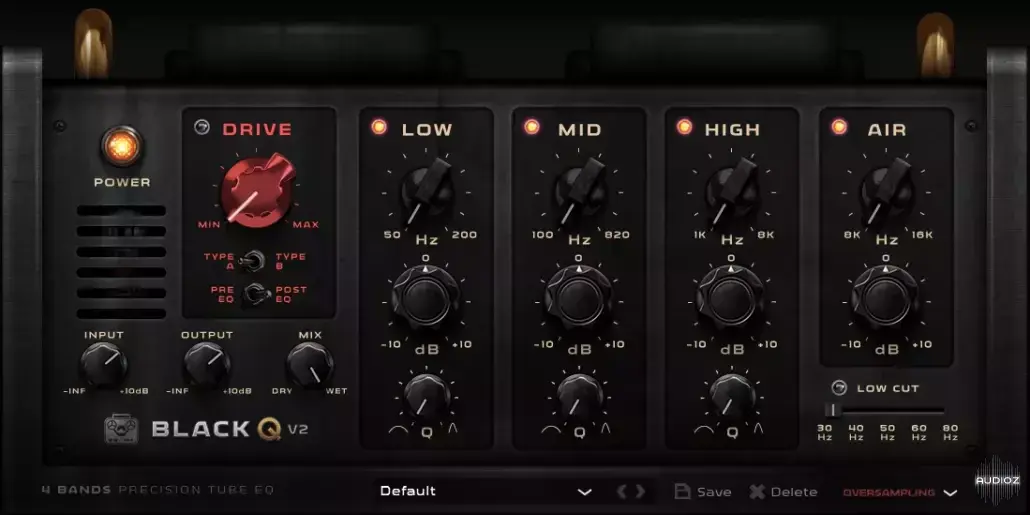Click the LOW CUT frequency slider handle

point(833,410)
